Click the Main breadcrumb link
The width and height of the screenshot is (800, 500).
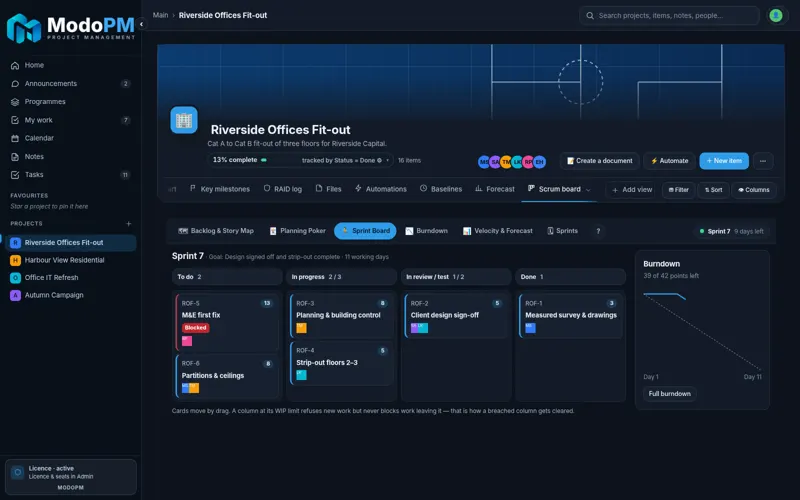pyautogui.click(x=160, y=15)
